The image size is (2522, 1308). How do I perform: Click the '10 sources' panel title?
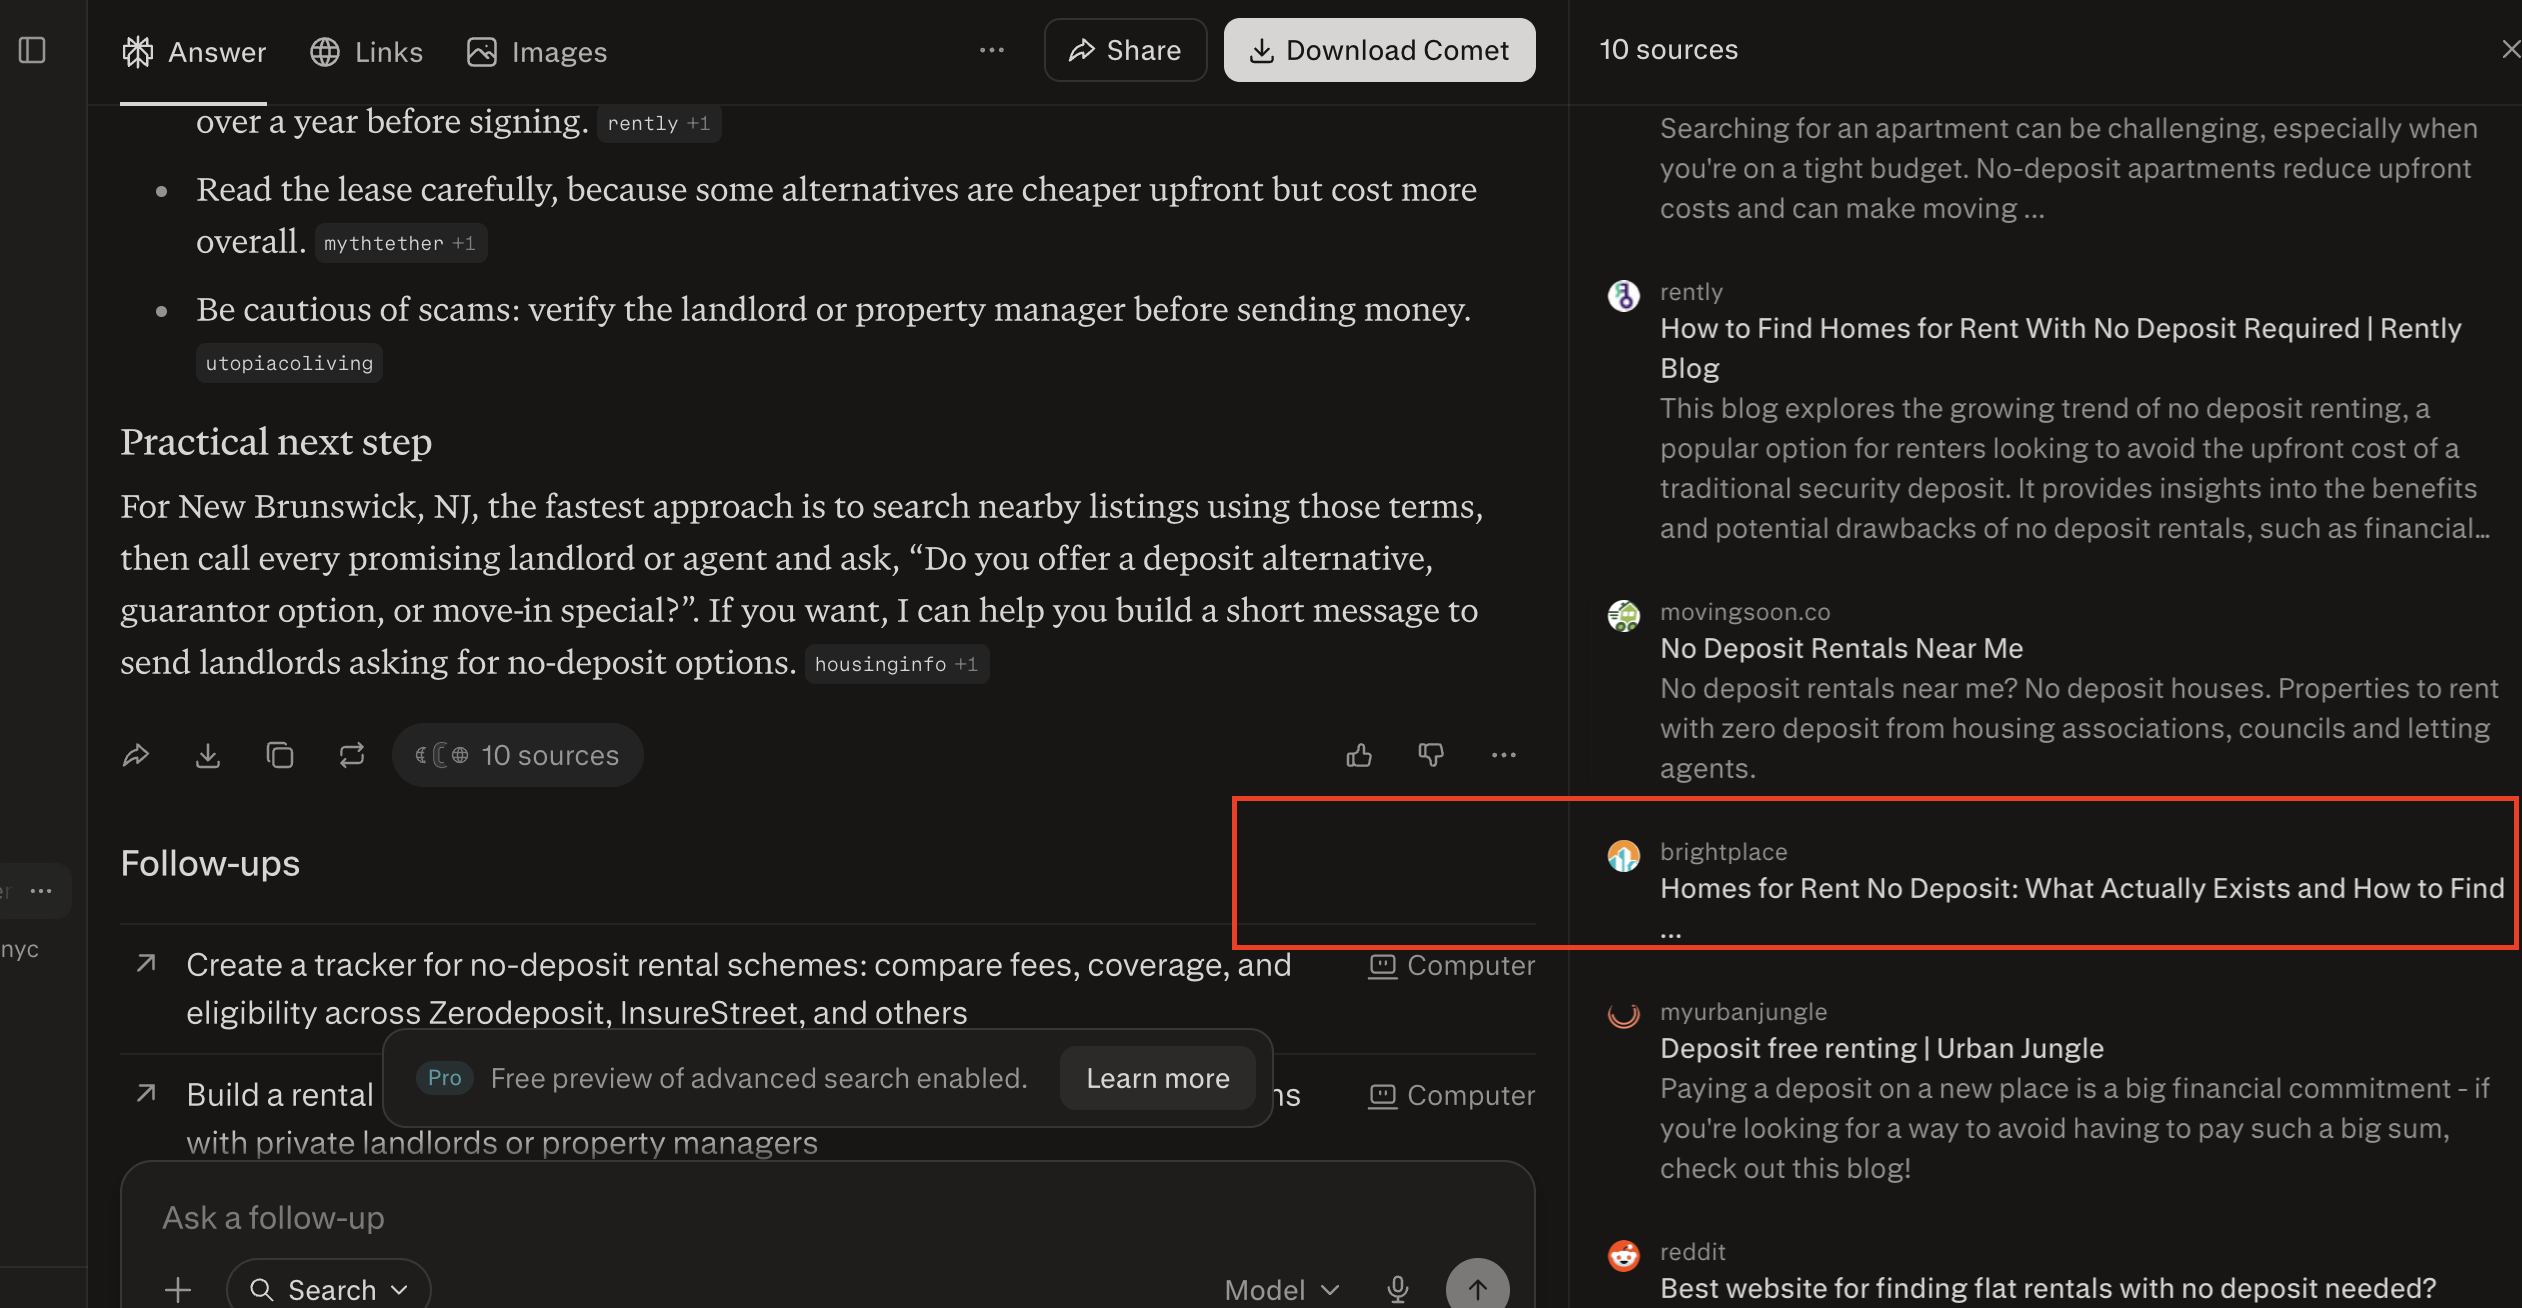(x=1669, y=50)
